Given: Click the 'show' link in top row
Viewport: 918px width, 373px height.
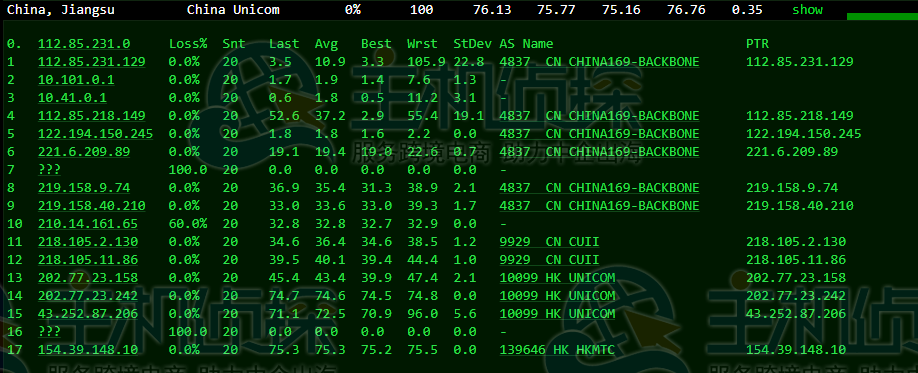Looking at the screenshot, I should click(807, 9).
